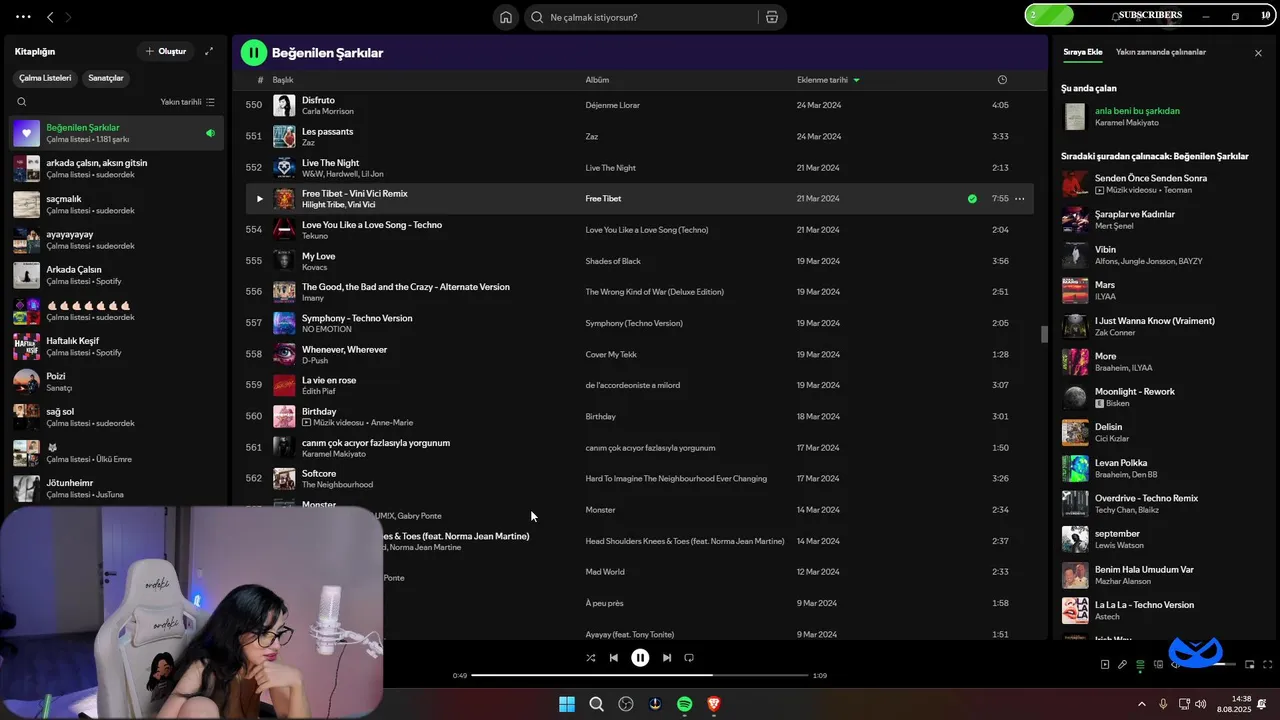
Task: Skip to the previous track
Action: pos(614,658)
